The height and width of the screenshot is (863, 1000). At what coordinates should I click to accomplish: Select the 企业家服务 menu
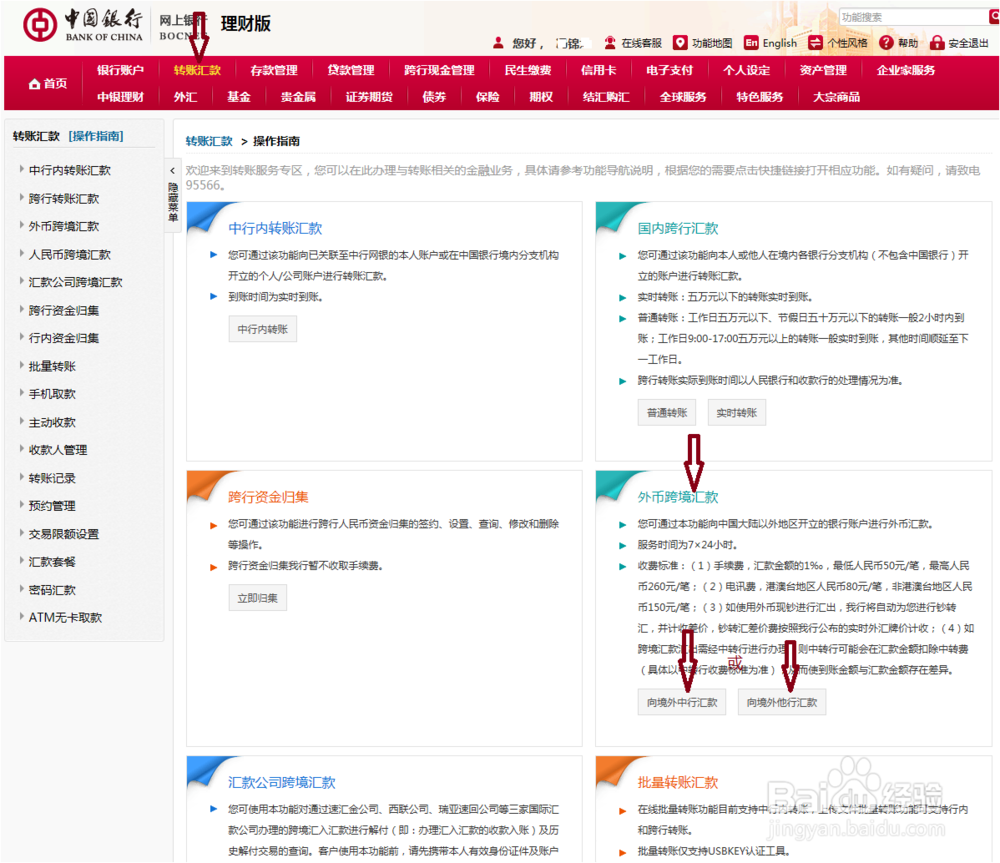pos(906,70)
